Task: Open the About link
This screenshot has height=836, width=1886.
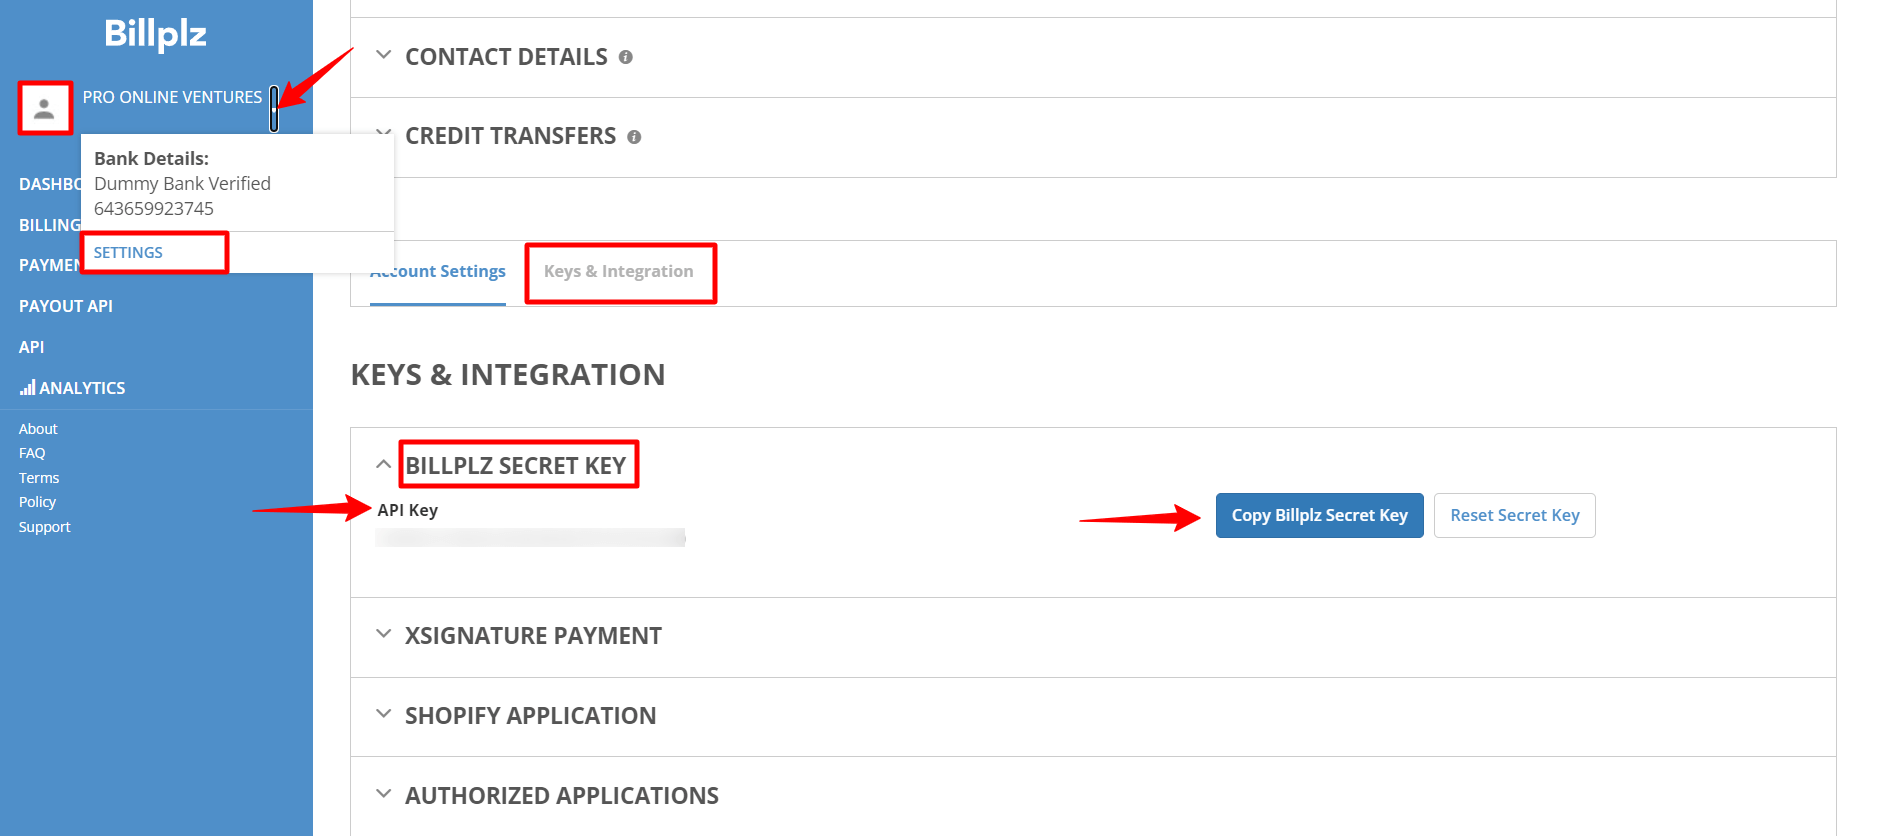Action: (x=38, y=429)
